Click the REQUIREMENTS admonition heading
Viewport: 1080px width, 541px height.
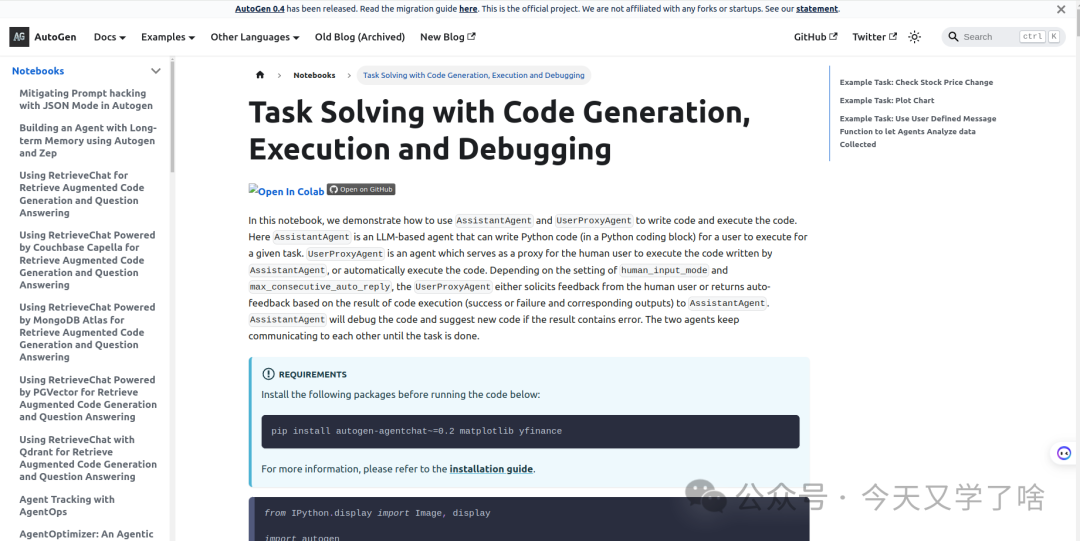click(x=313, y=375)
